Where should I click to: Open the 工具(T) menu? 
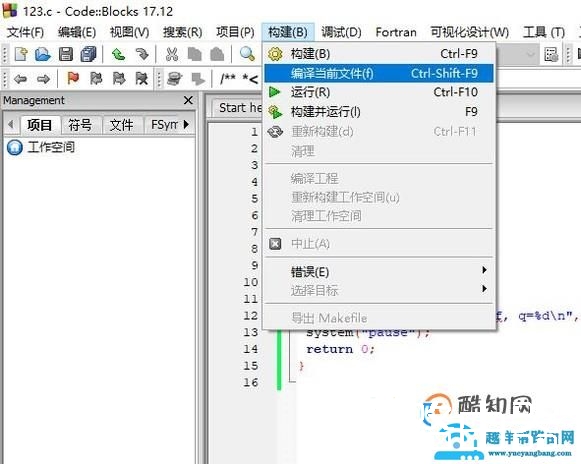544,32
